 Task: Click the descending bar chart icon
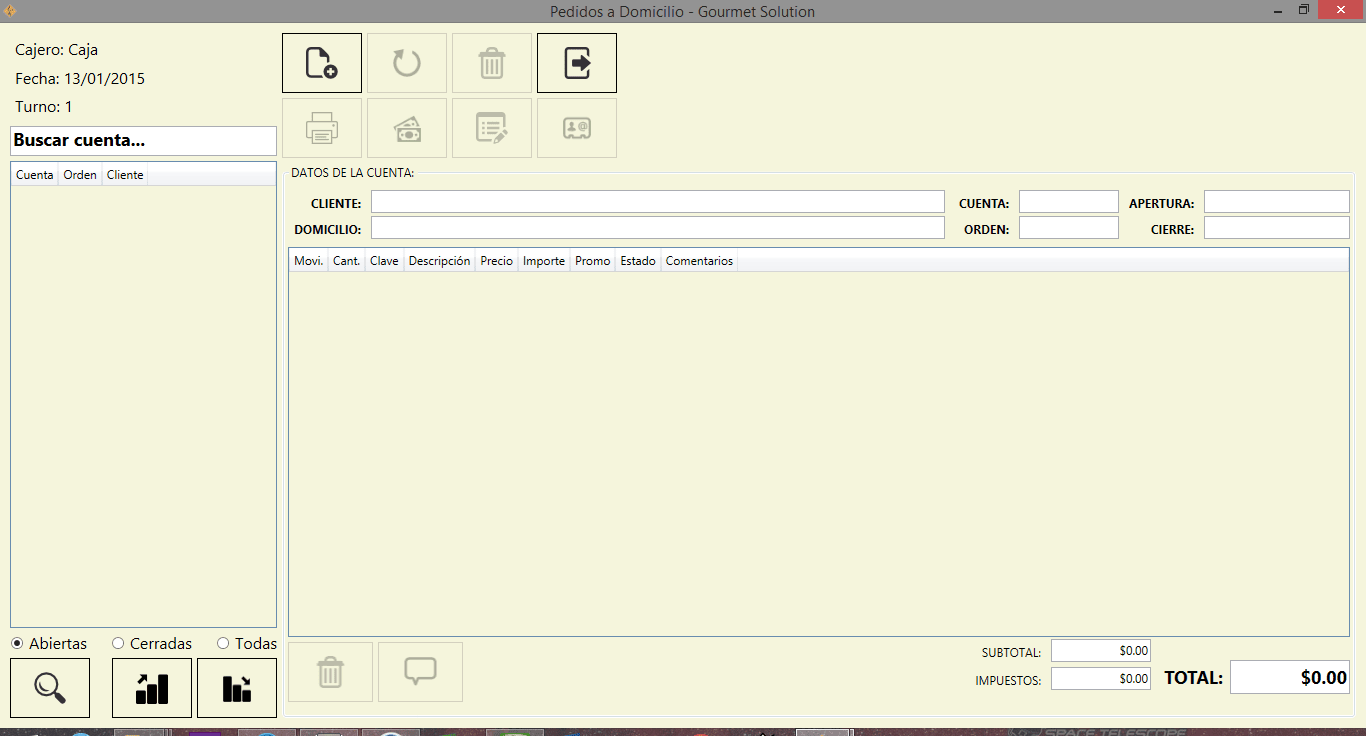pyautogui.click(x=237, y=688)
